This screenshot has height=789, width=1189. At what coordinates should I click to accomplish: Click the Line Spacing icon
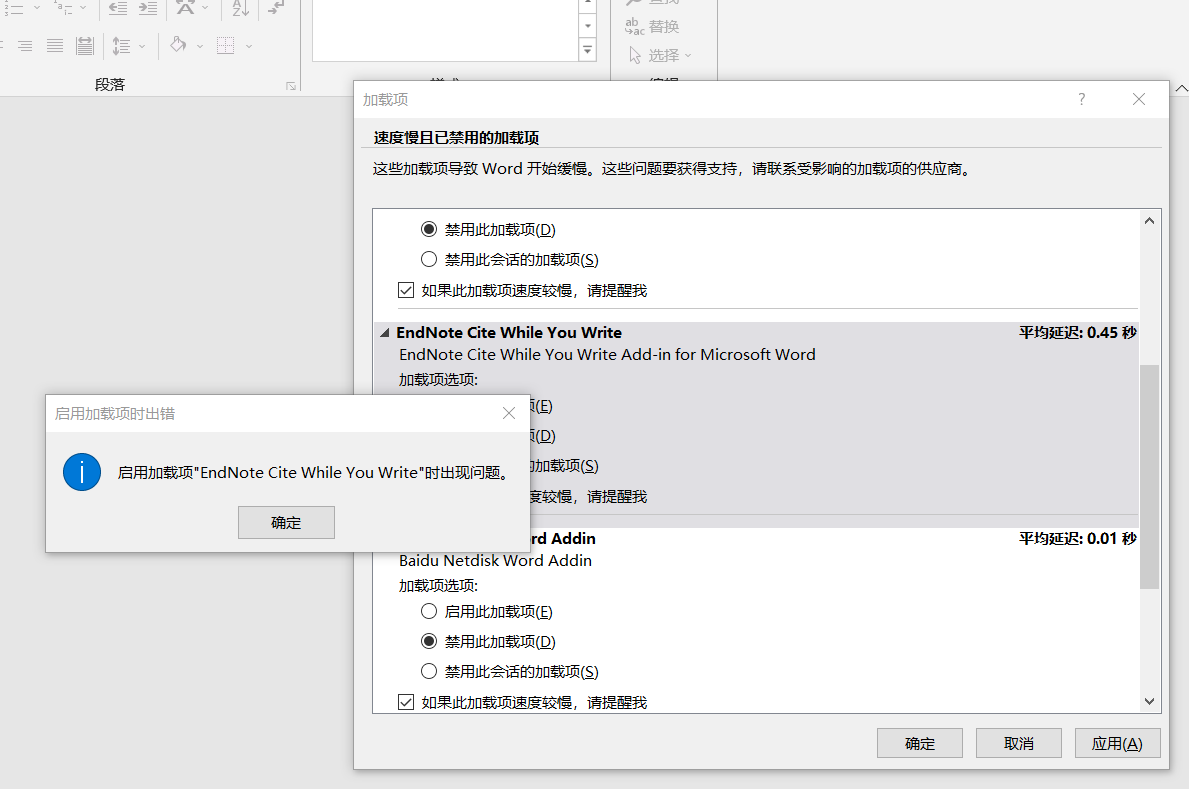point(121,46)
